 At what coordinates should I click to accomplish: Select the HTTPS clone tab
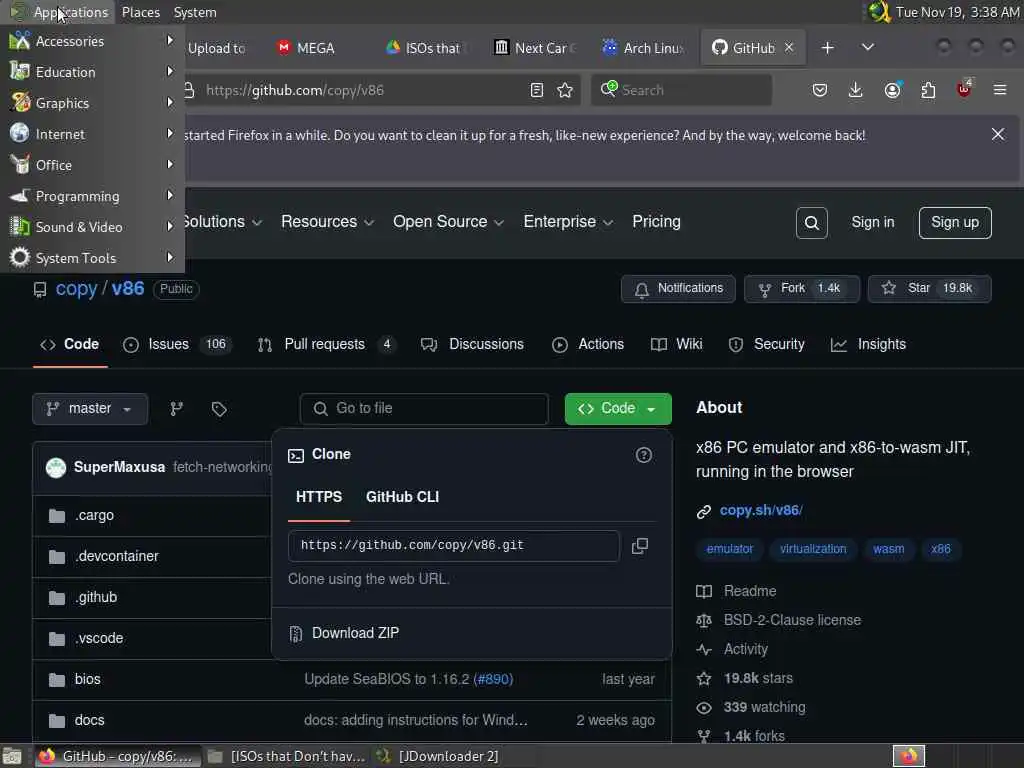319,497
